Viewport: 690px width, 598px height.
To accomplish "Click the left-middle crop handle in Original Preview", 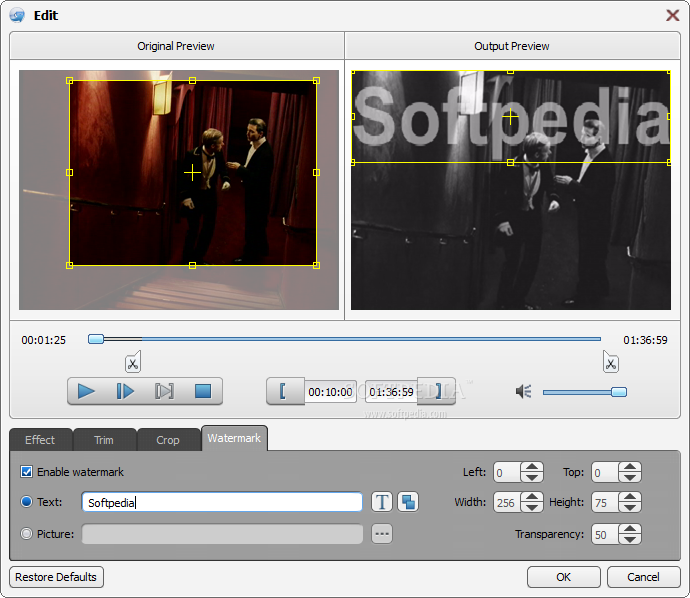I will (69, 172).
